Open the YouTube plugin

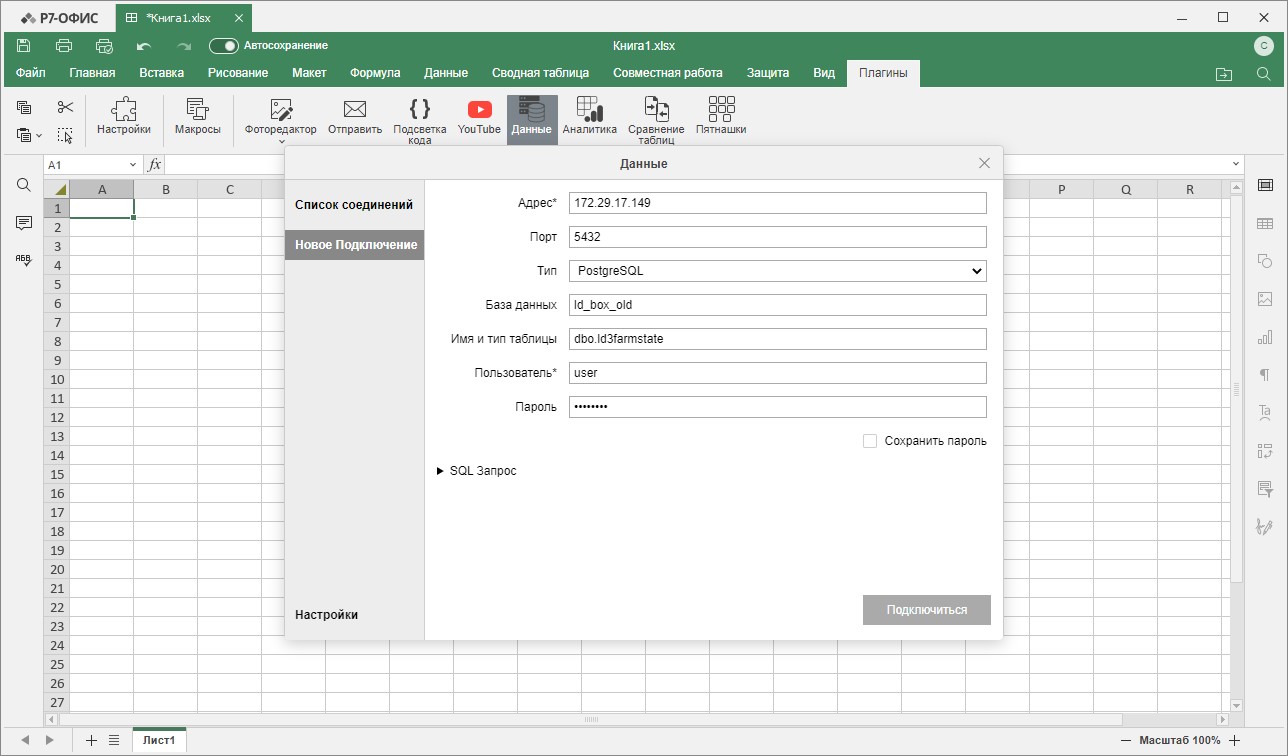point(479,116)
